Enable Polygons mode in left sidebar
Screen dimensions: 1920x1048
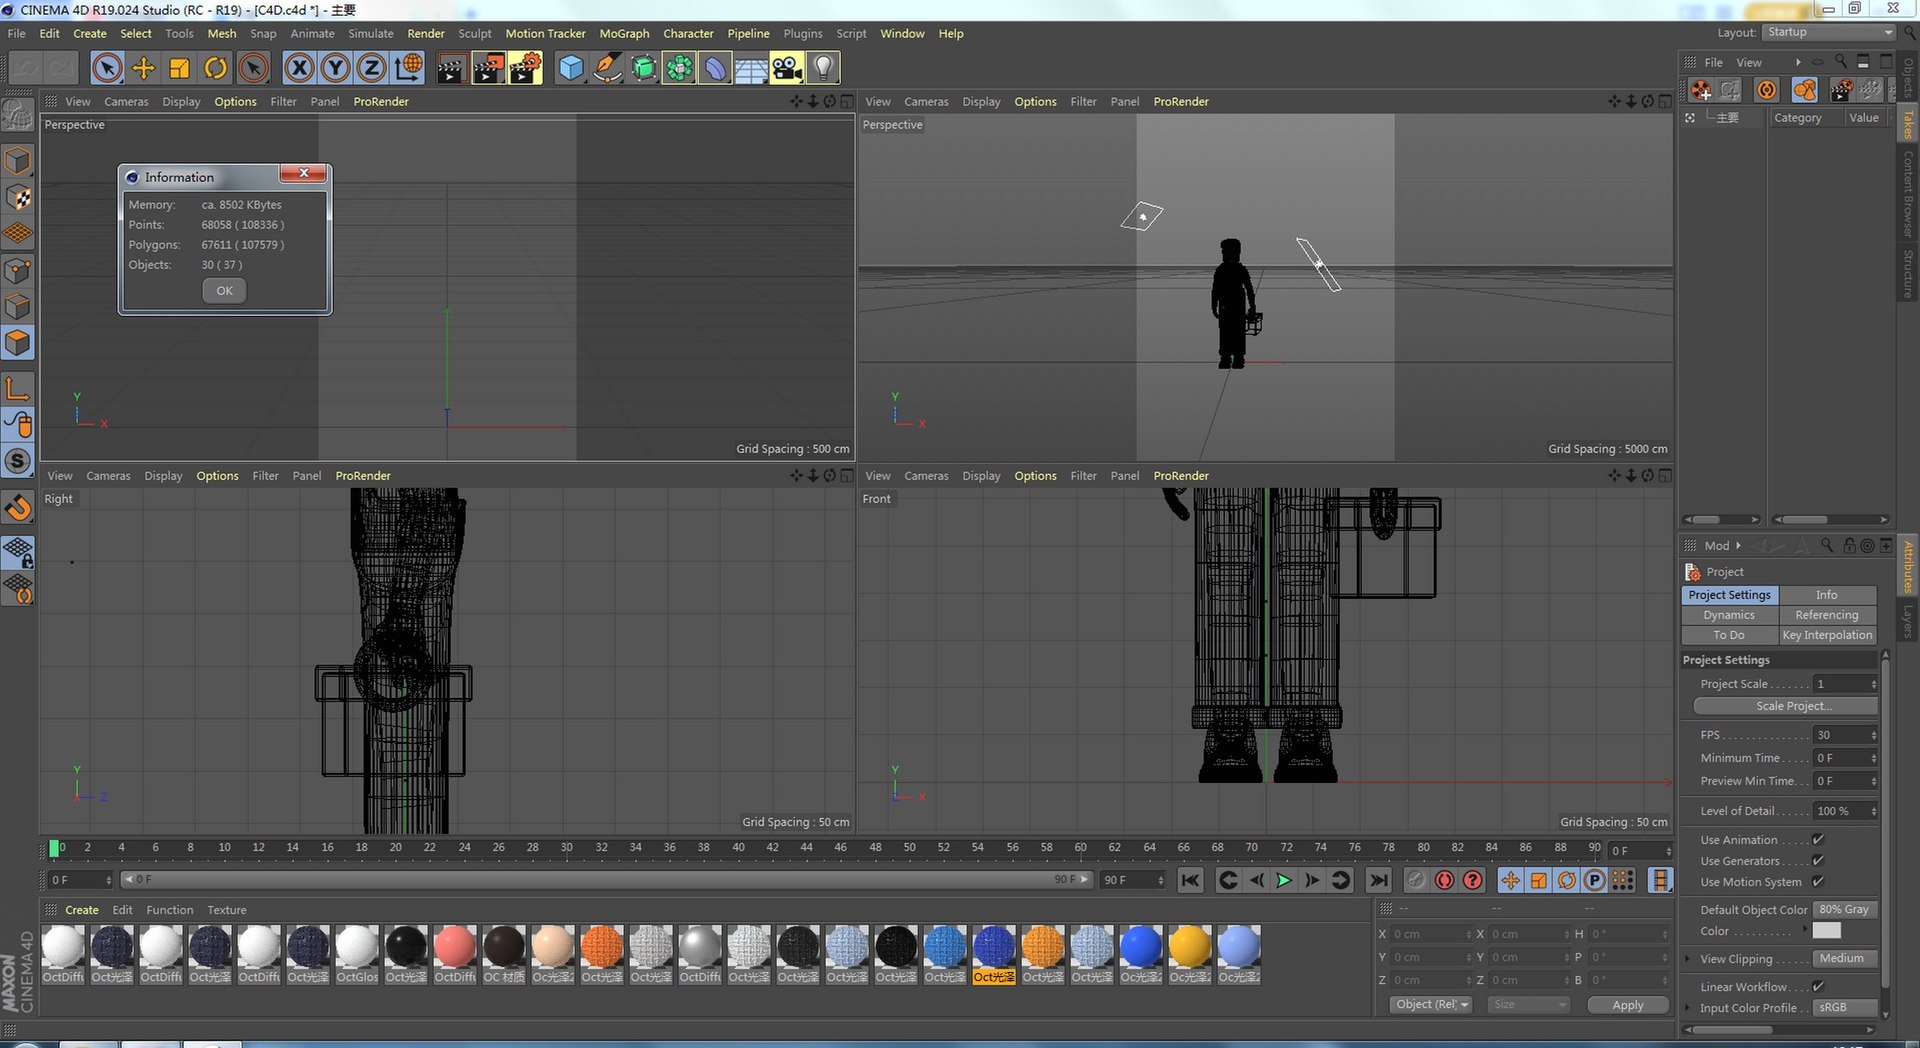point(18,343)
